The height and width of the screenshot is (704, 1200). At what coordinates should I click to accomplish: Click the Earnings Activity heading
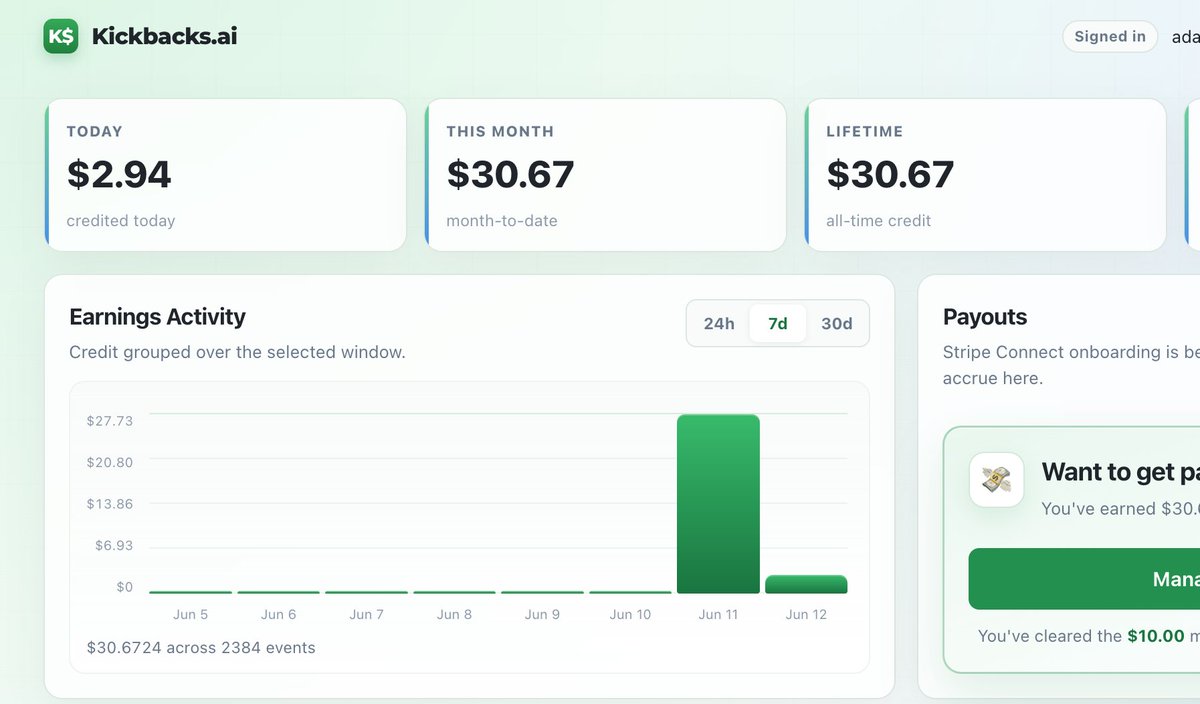click(x=157, y=317)
